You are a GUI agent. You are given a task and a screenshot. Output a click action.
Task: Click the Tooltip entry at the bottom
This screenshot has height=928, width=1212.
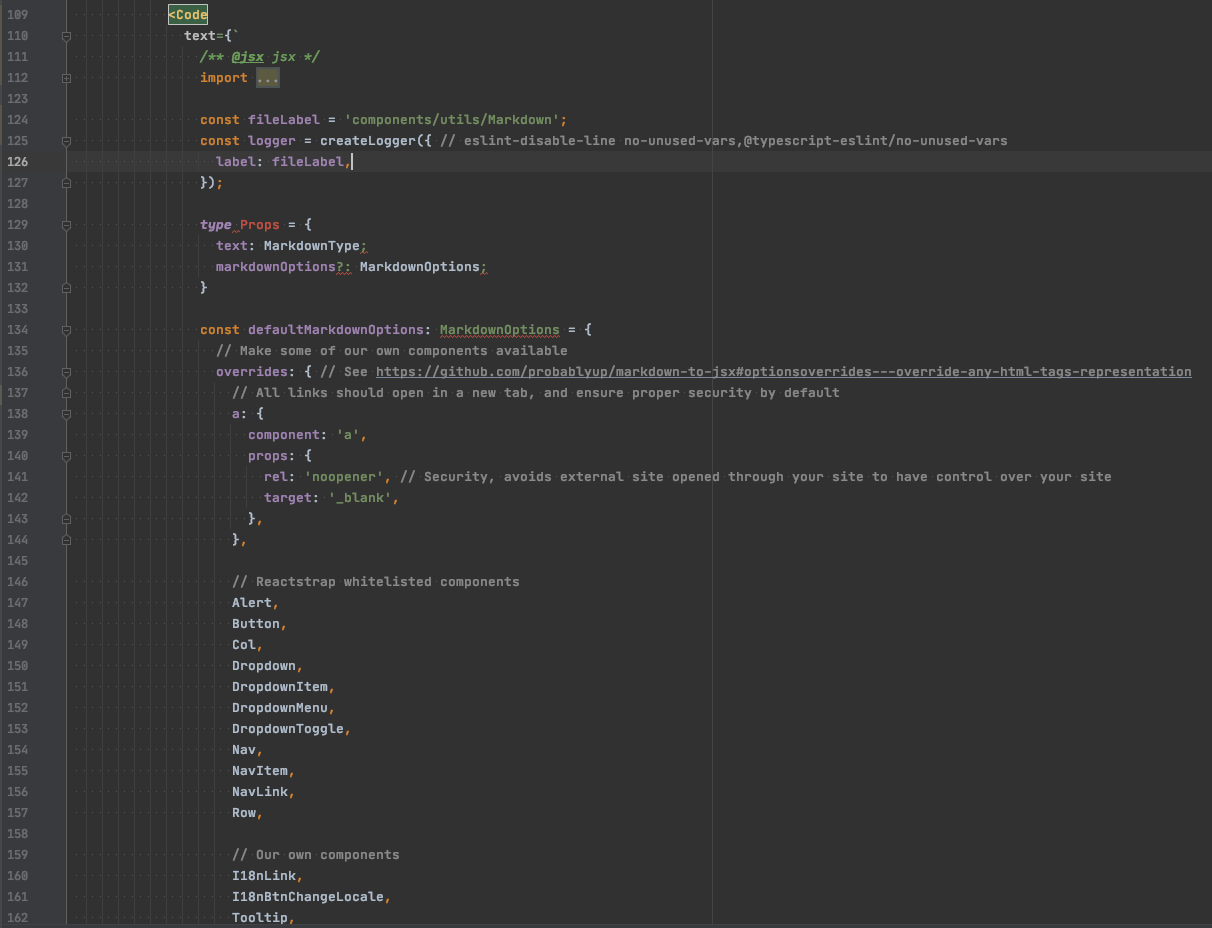(260, 917)
